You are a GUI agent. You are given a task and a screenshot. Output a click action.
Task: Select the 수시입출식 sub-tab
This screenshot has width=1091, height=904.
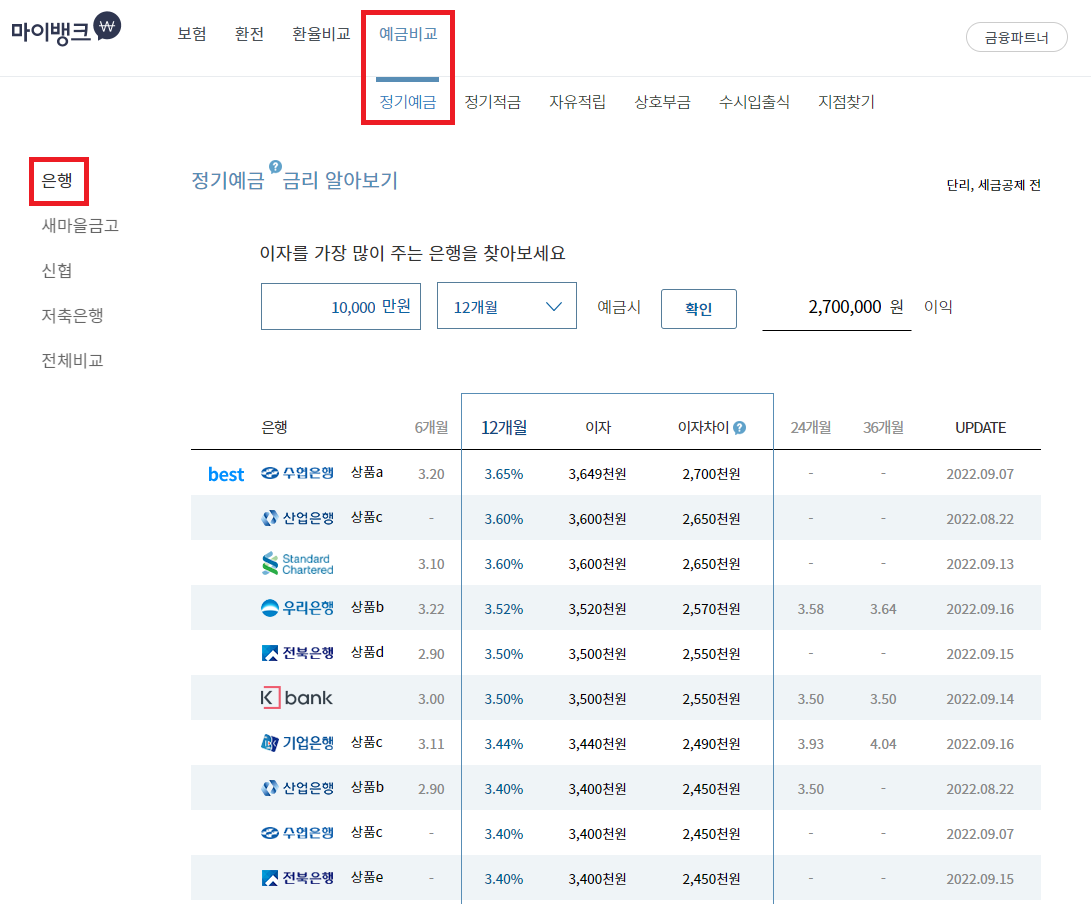(754, 102)
